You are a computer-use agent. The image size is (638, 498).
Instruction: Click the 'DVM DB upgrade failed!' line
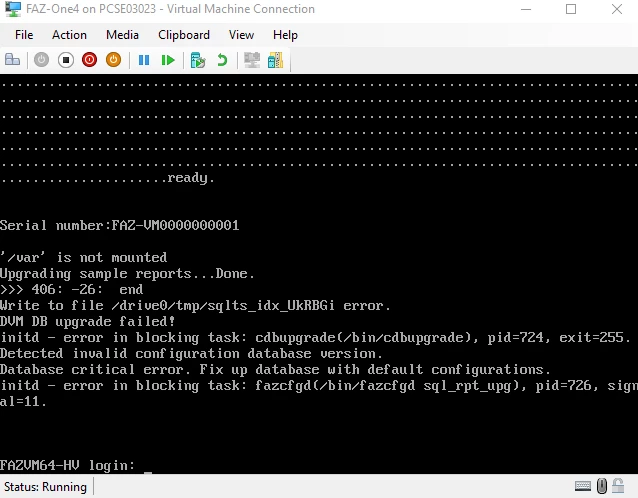[x=87, y=321]
